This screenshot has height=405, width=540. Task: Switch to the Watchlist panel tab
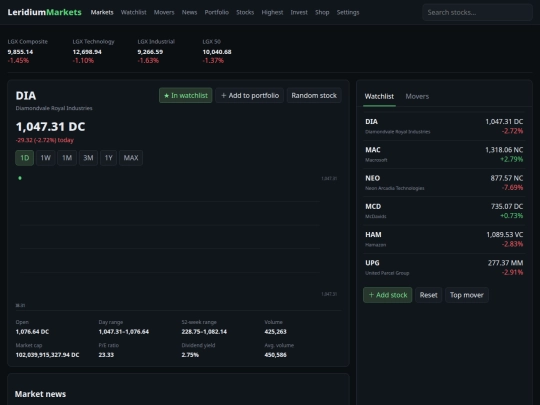(x=379, y=96)
